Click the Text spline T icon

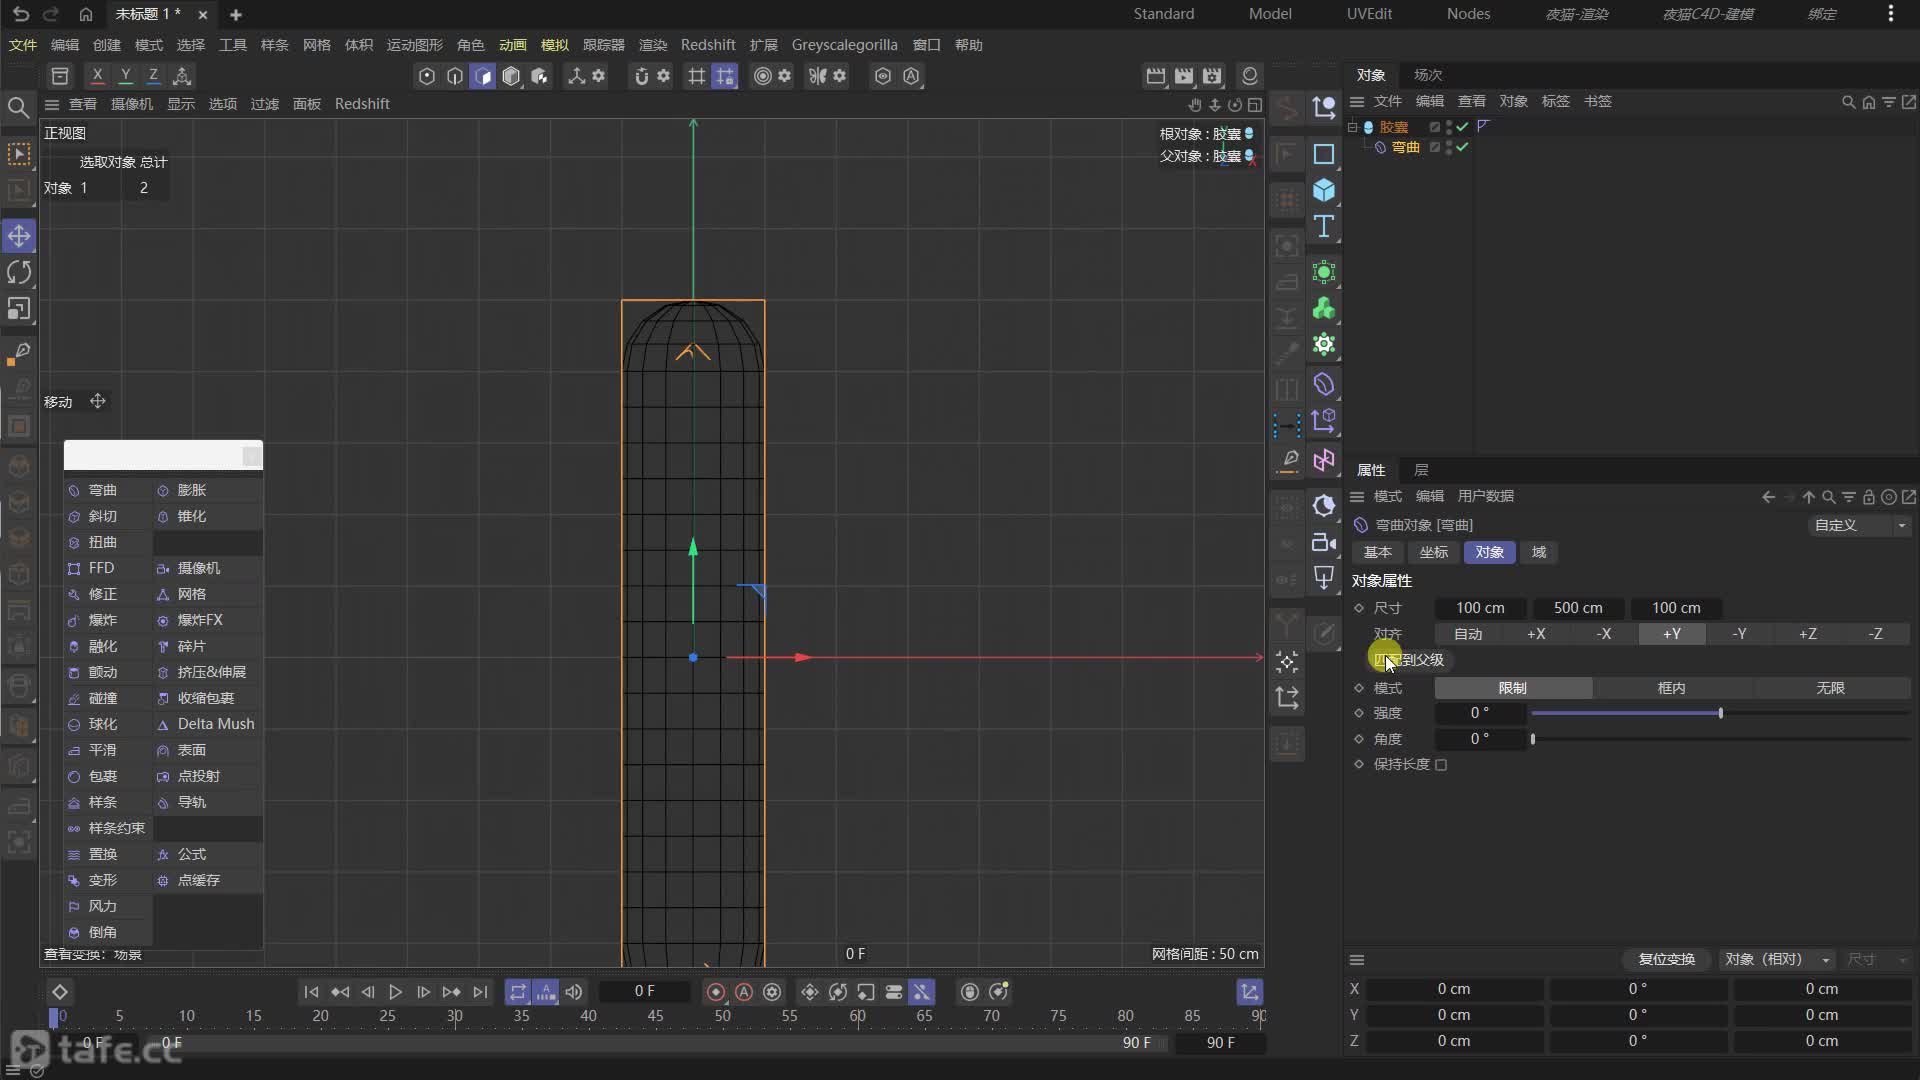click(x=1324, y=227)
